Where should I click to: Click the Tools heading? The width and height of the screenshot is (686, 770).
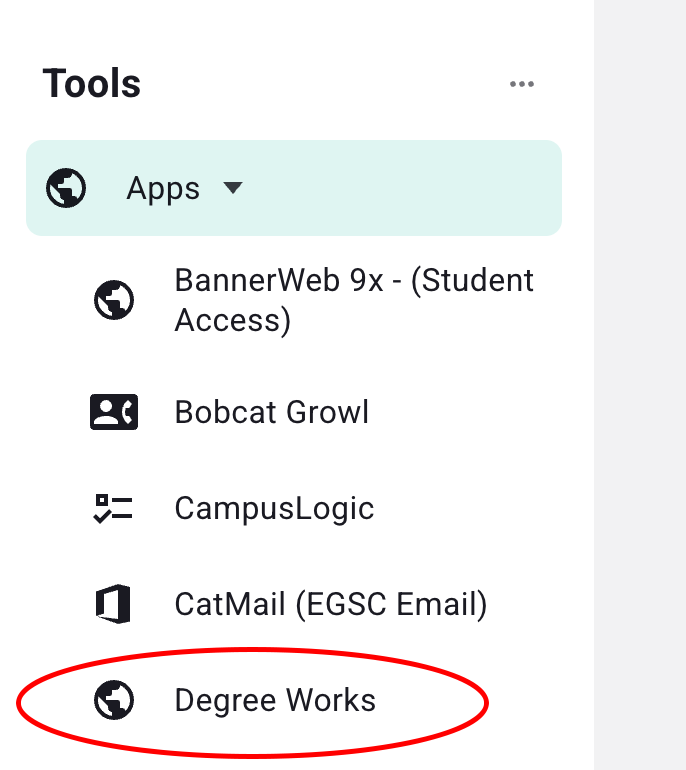91,84
